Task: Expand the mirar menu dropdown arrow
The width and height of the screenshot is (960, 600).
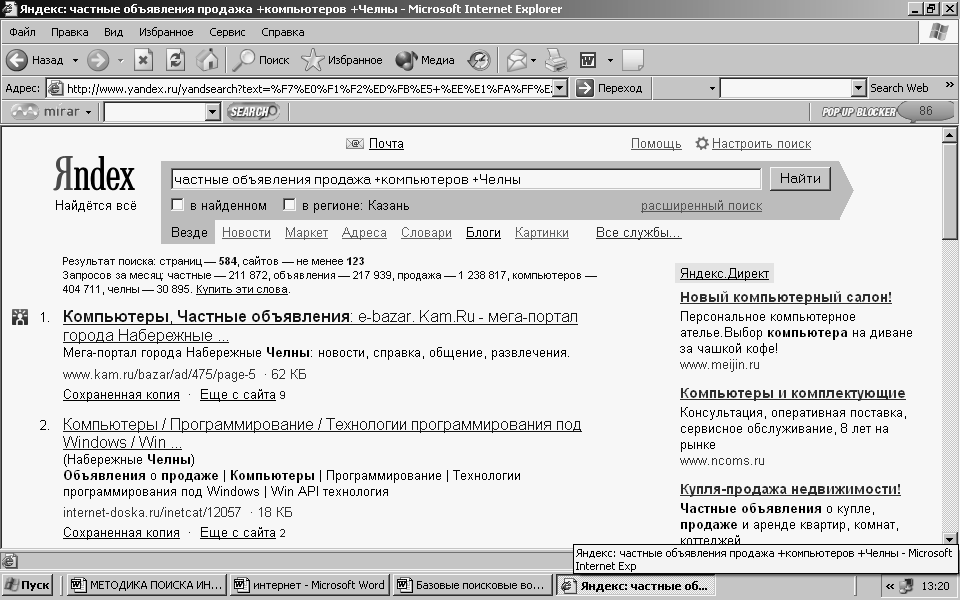Action: pyautogui.click(x=89, y=112)
